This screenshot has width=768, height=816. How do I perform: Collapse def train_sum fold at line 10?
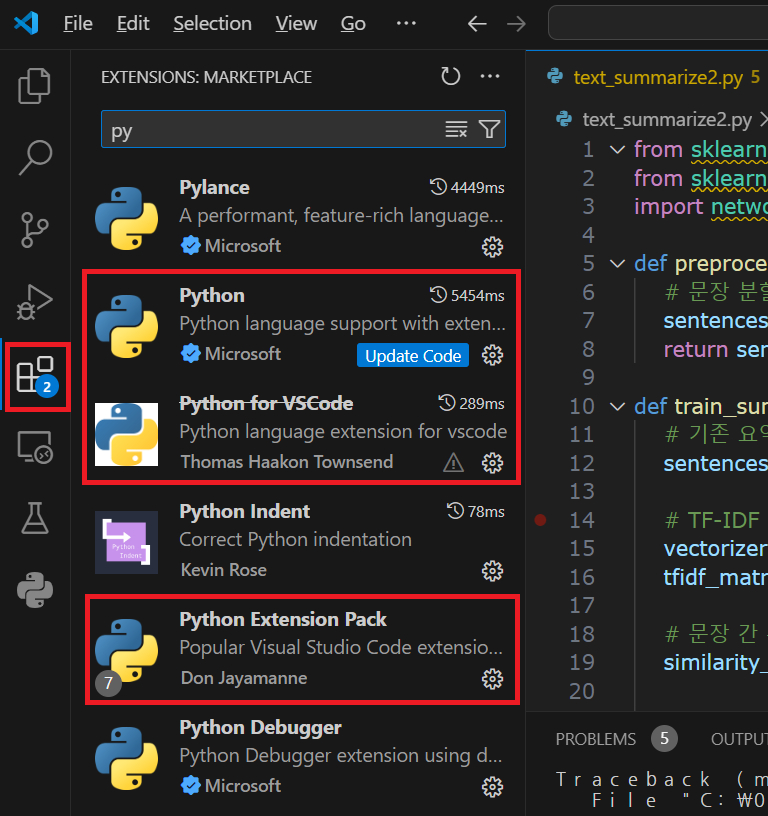pos(617,406)
